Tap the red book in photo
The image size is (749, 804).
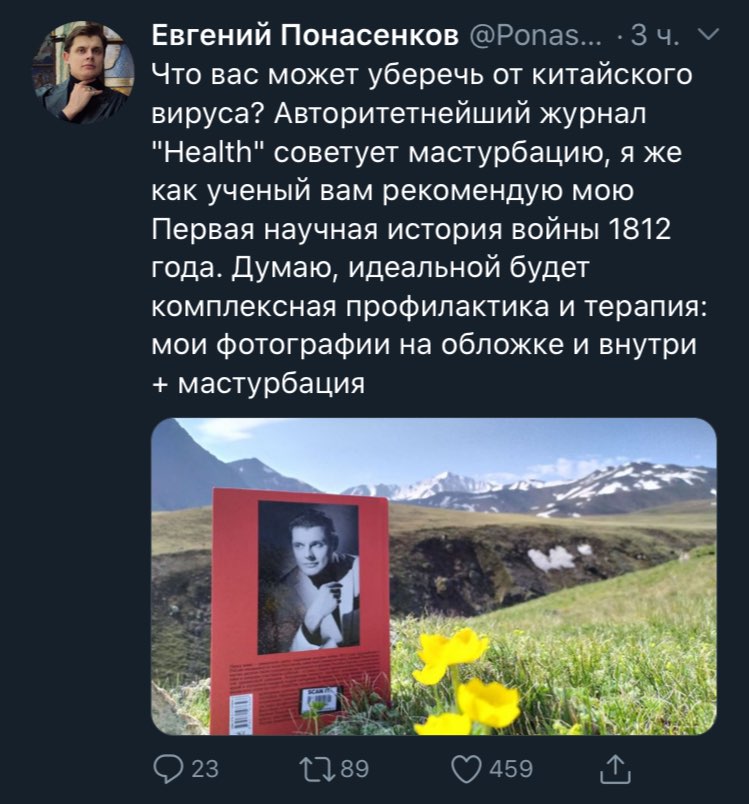[x=300, y=610]
